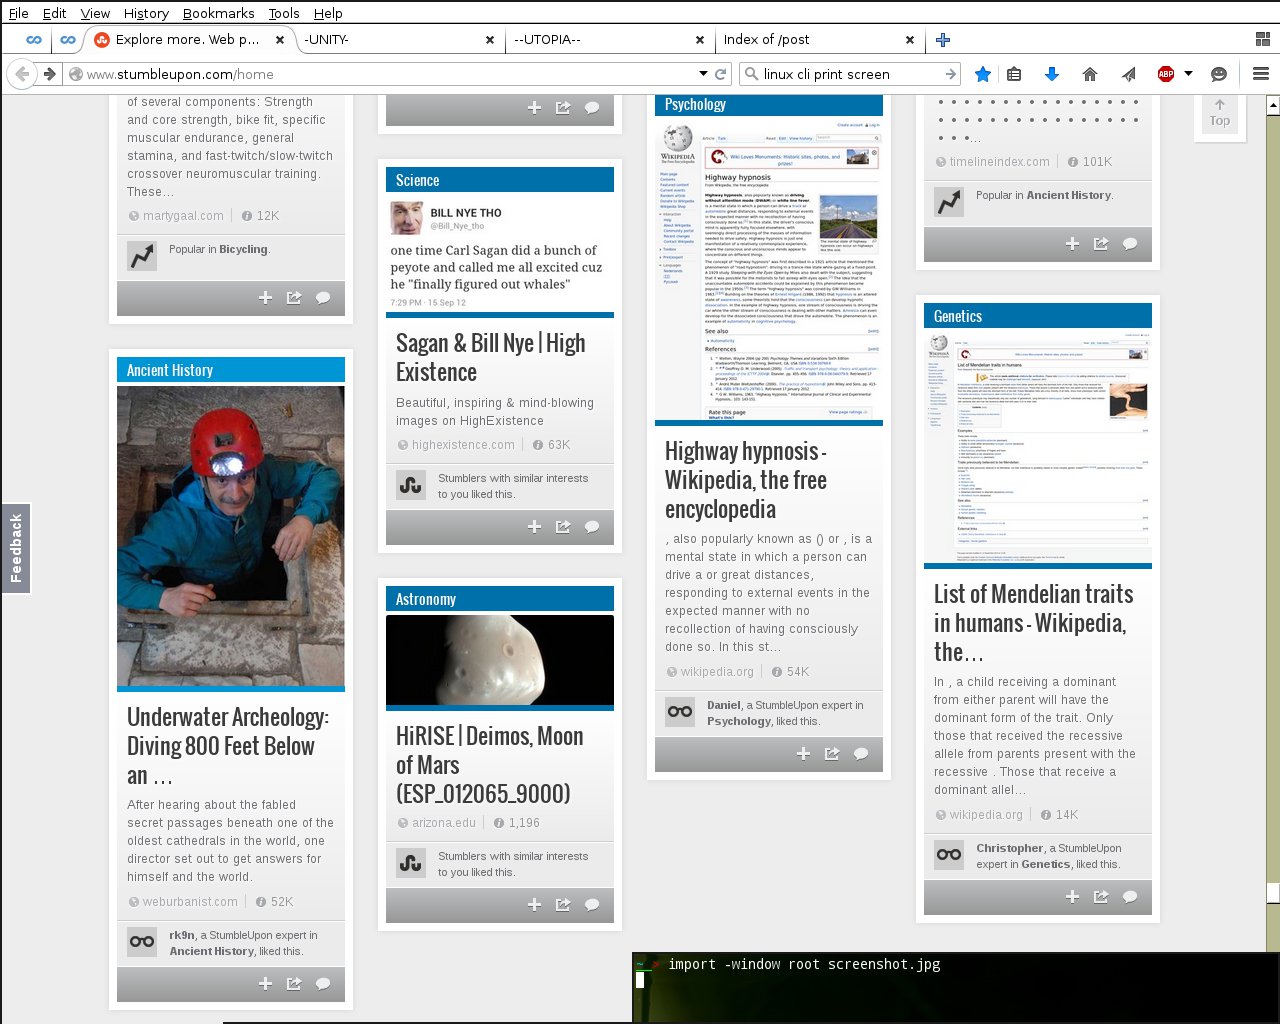Click the terminal window with import command
Viewport: 1280px width, 1024px height.
coord(956,987)
